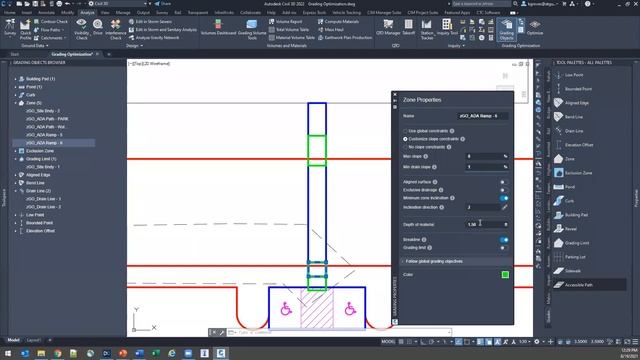This screenshot has width=640, height=360.
Task: Open the Ground Data panel dropdown
Action: 35,46
